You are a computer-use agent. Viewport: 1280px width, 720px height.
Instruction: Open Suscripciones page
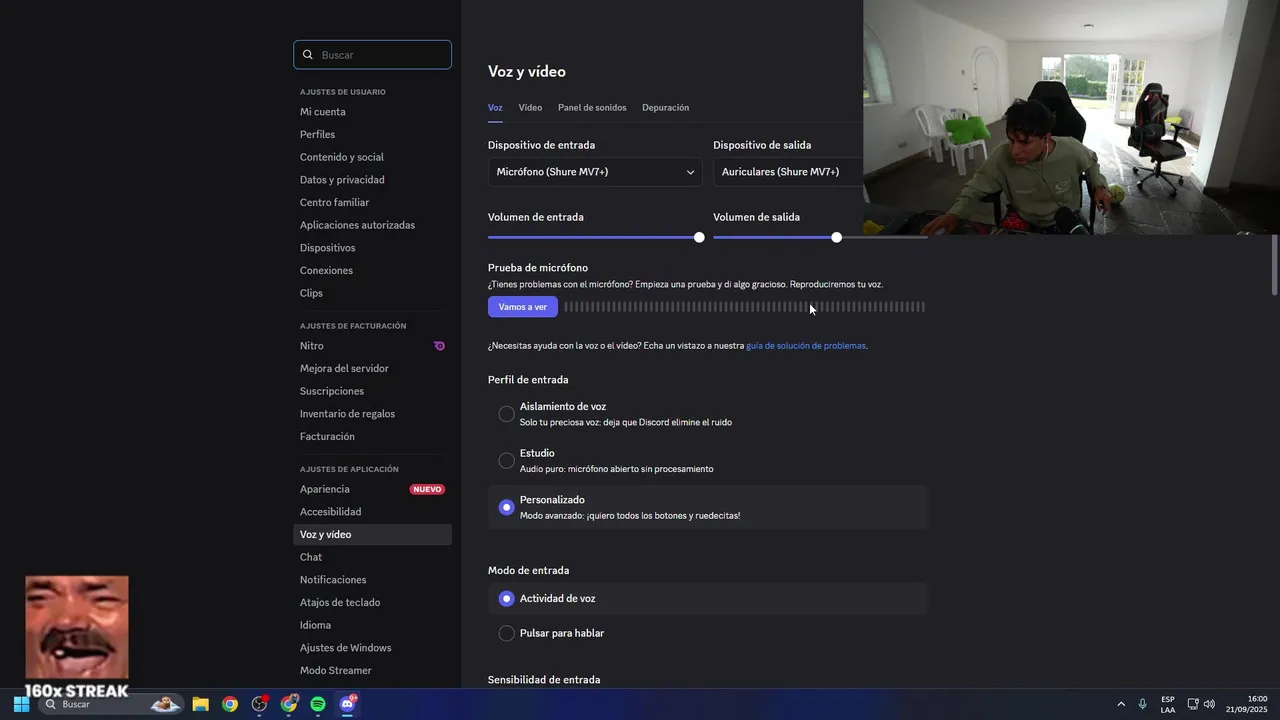pyautogui.click(x=372, y=391)
